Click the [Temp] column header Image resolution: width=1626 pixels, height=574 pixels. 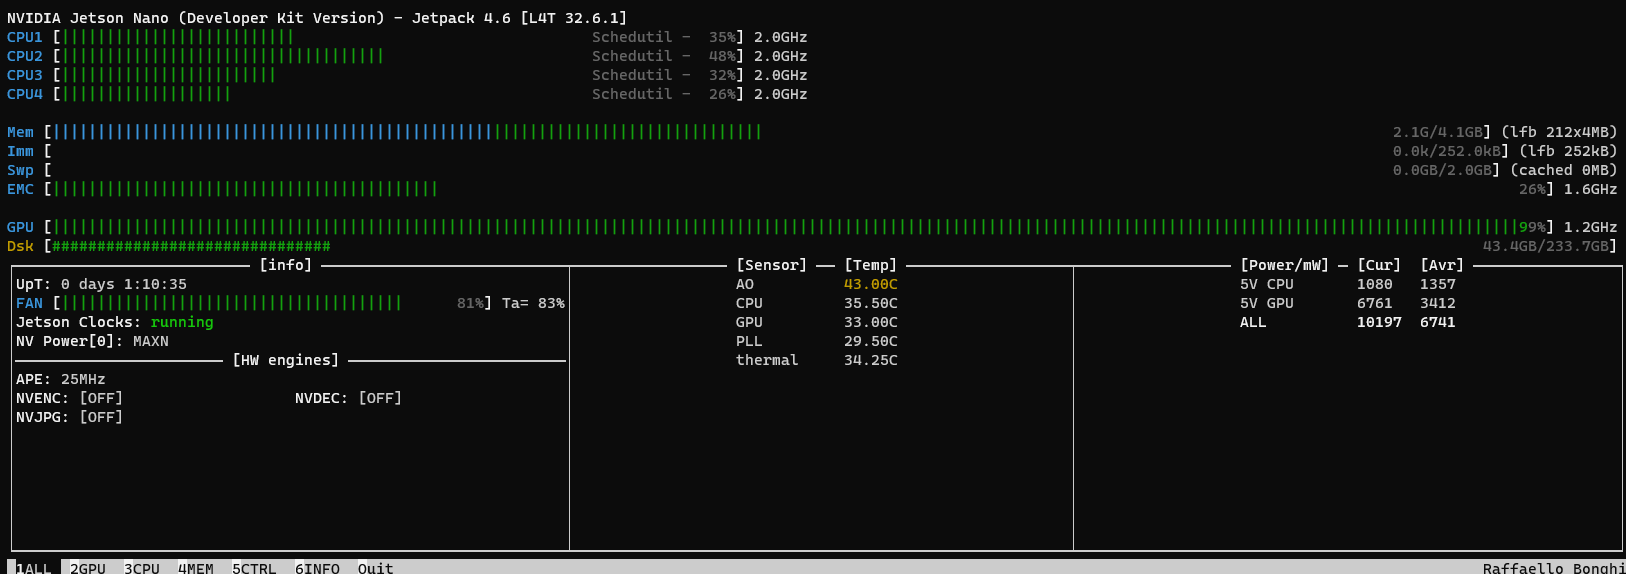click(x=871, y=265)
